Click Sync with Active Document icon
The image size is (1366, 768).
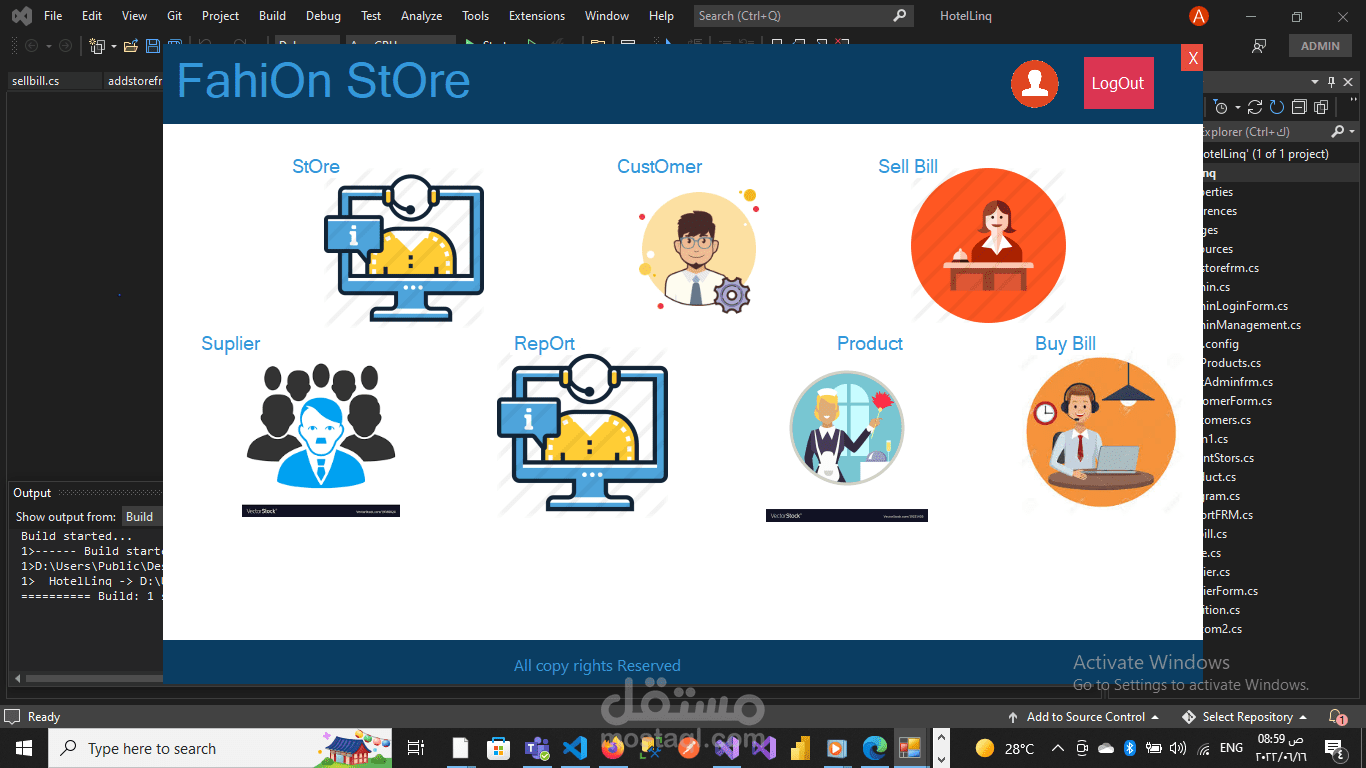click(1255, 107)
